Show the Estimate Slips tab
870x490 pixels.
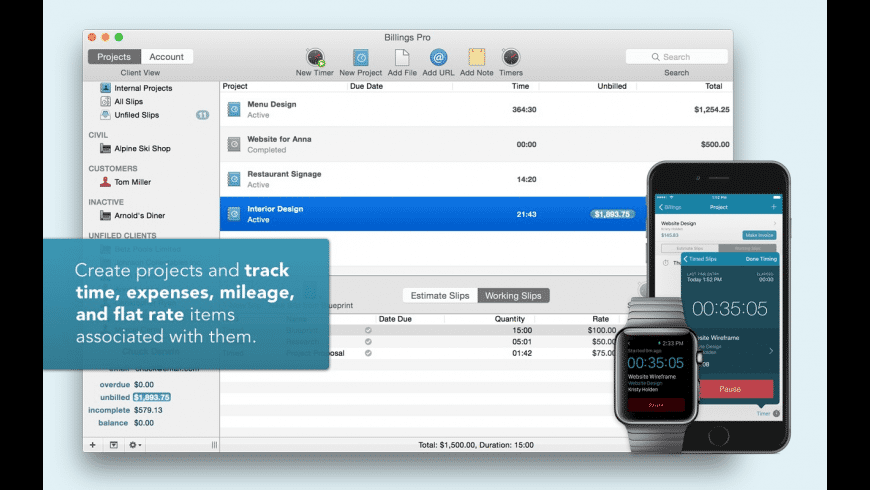coord(440,295)
